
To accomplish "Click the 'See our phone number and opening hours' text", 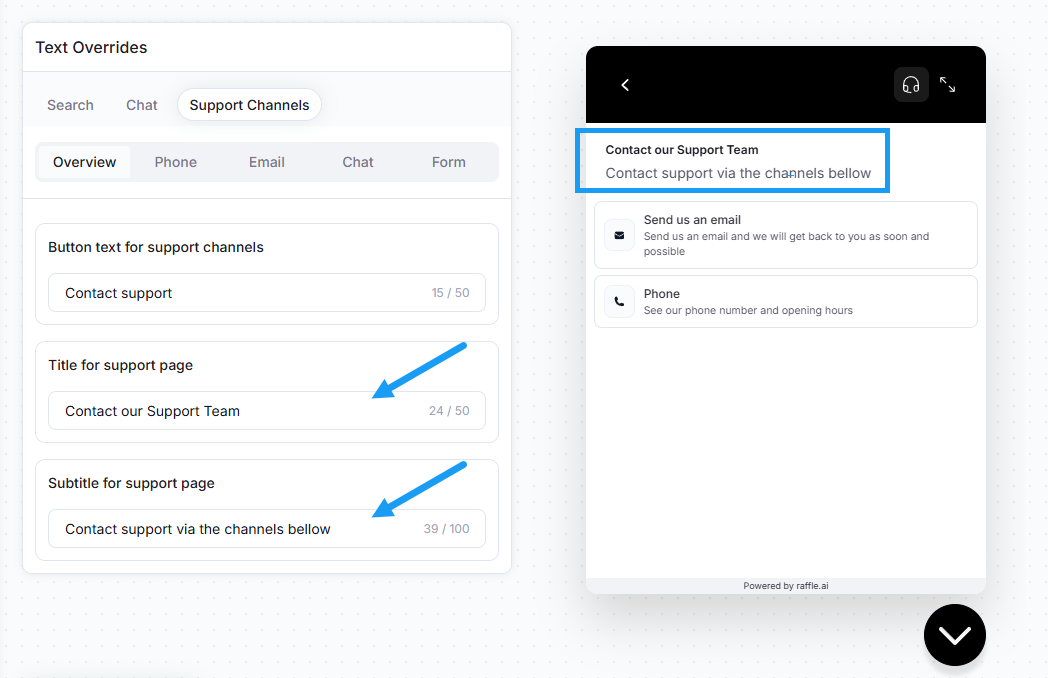I will point(748,310).
